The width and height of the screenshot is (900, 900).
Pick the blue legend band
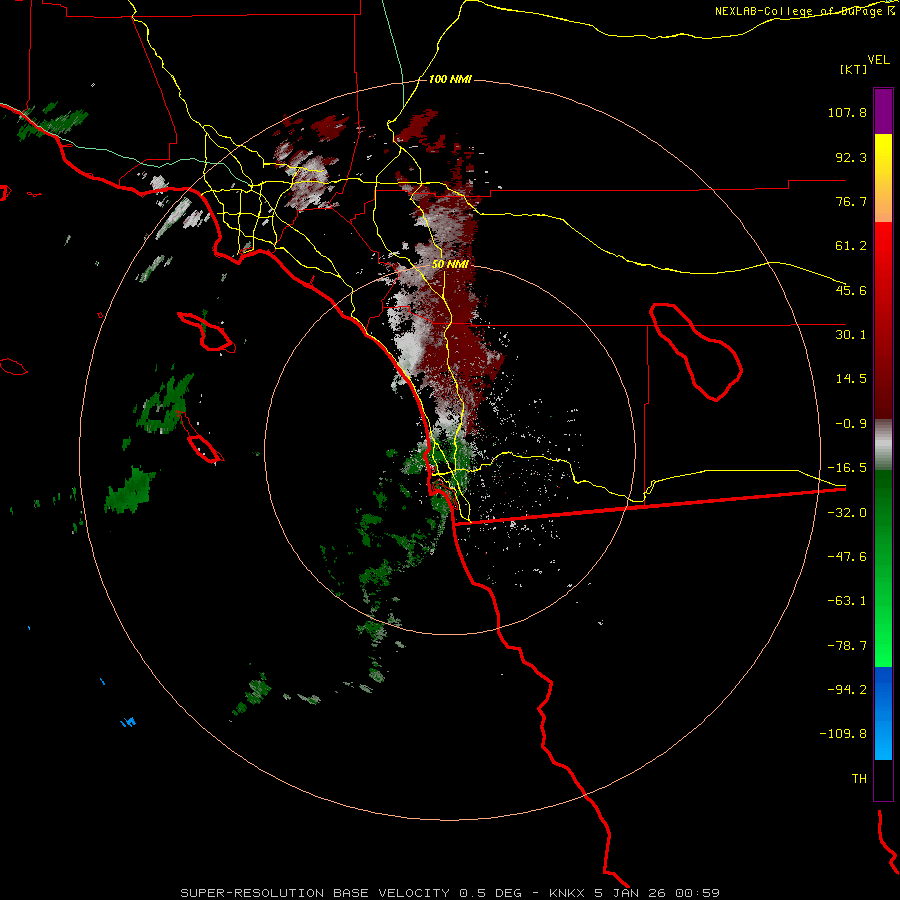[883, 713]
